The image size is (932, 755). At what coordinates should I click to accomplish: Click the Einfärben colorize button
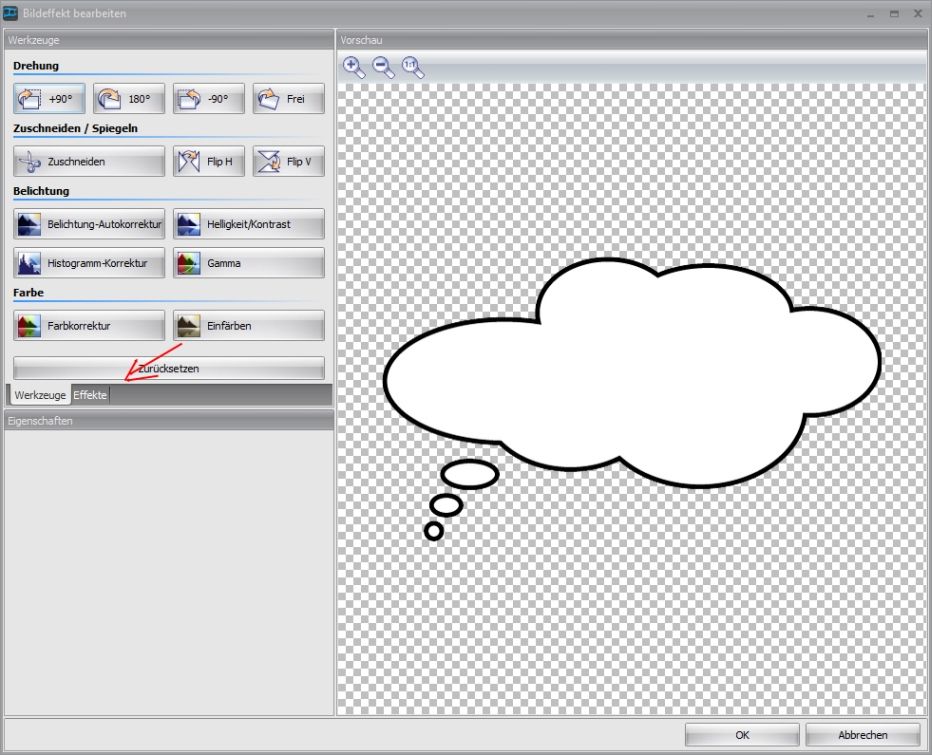248,326
